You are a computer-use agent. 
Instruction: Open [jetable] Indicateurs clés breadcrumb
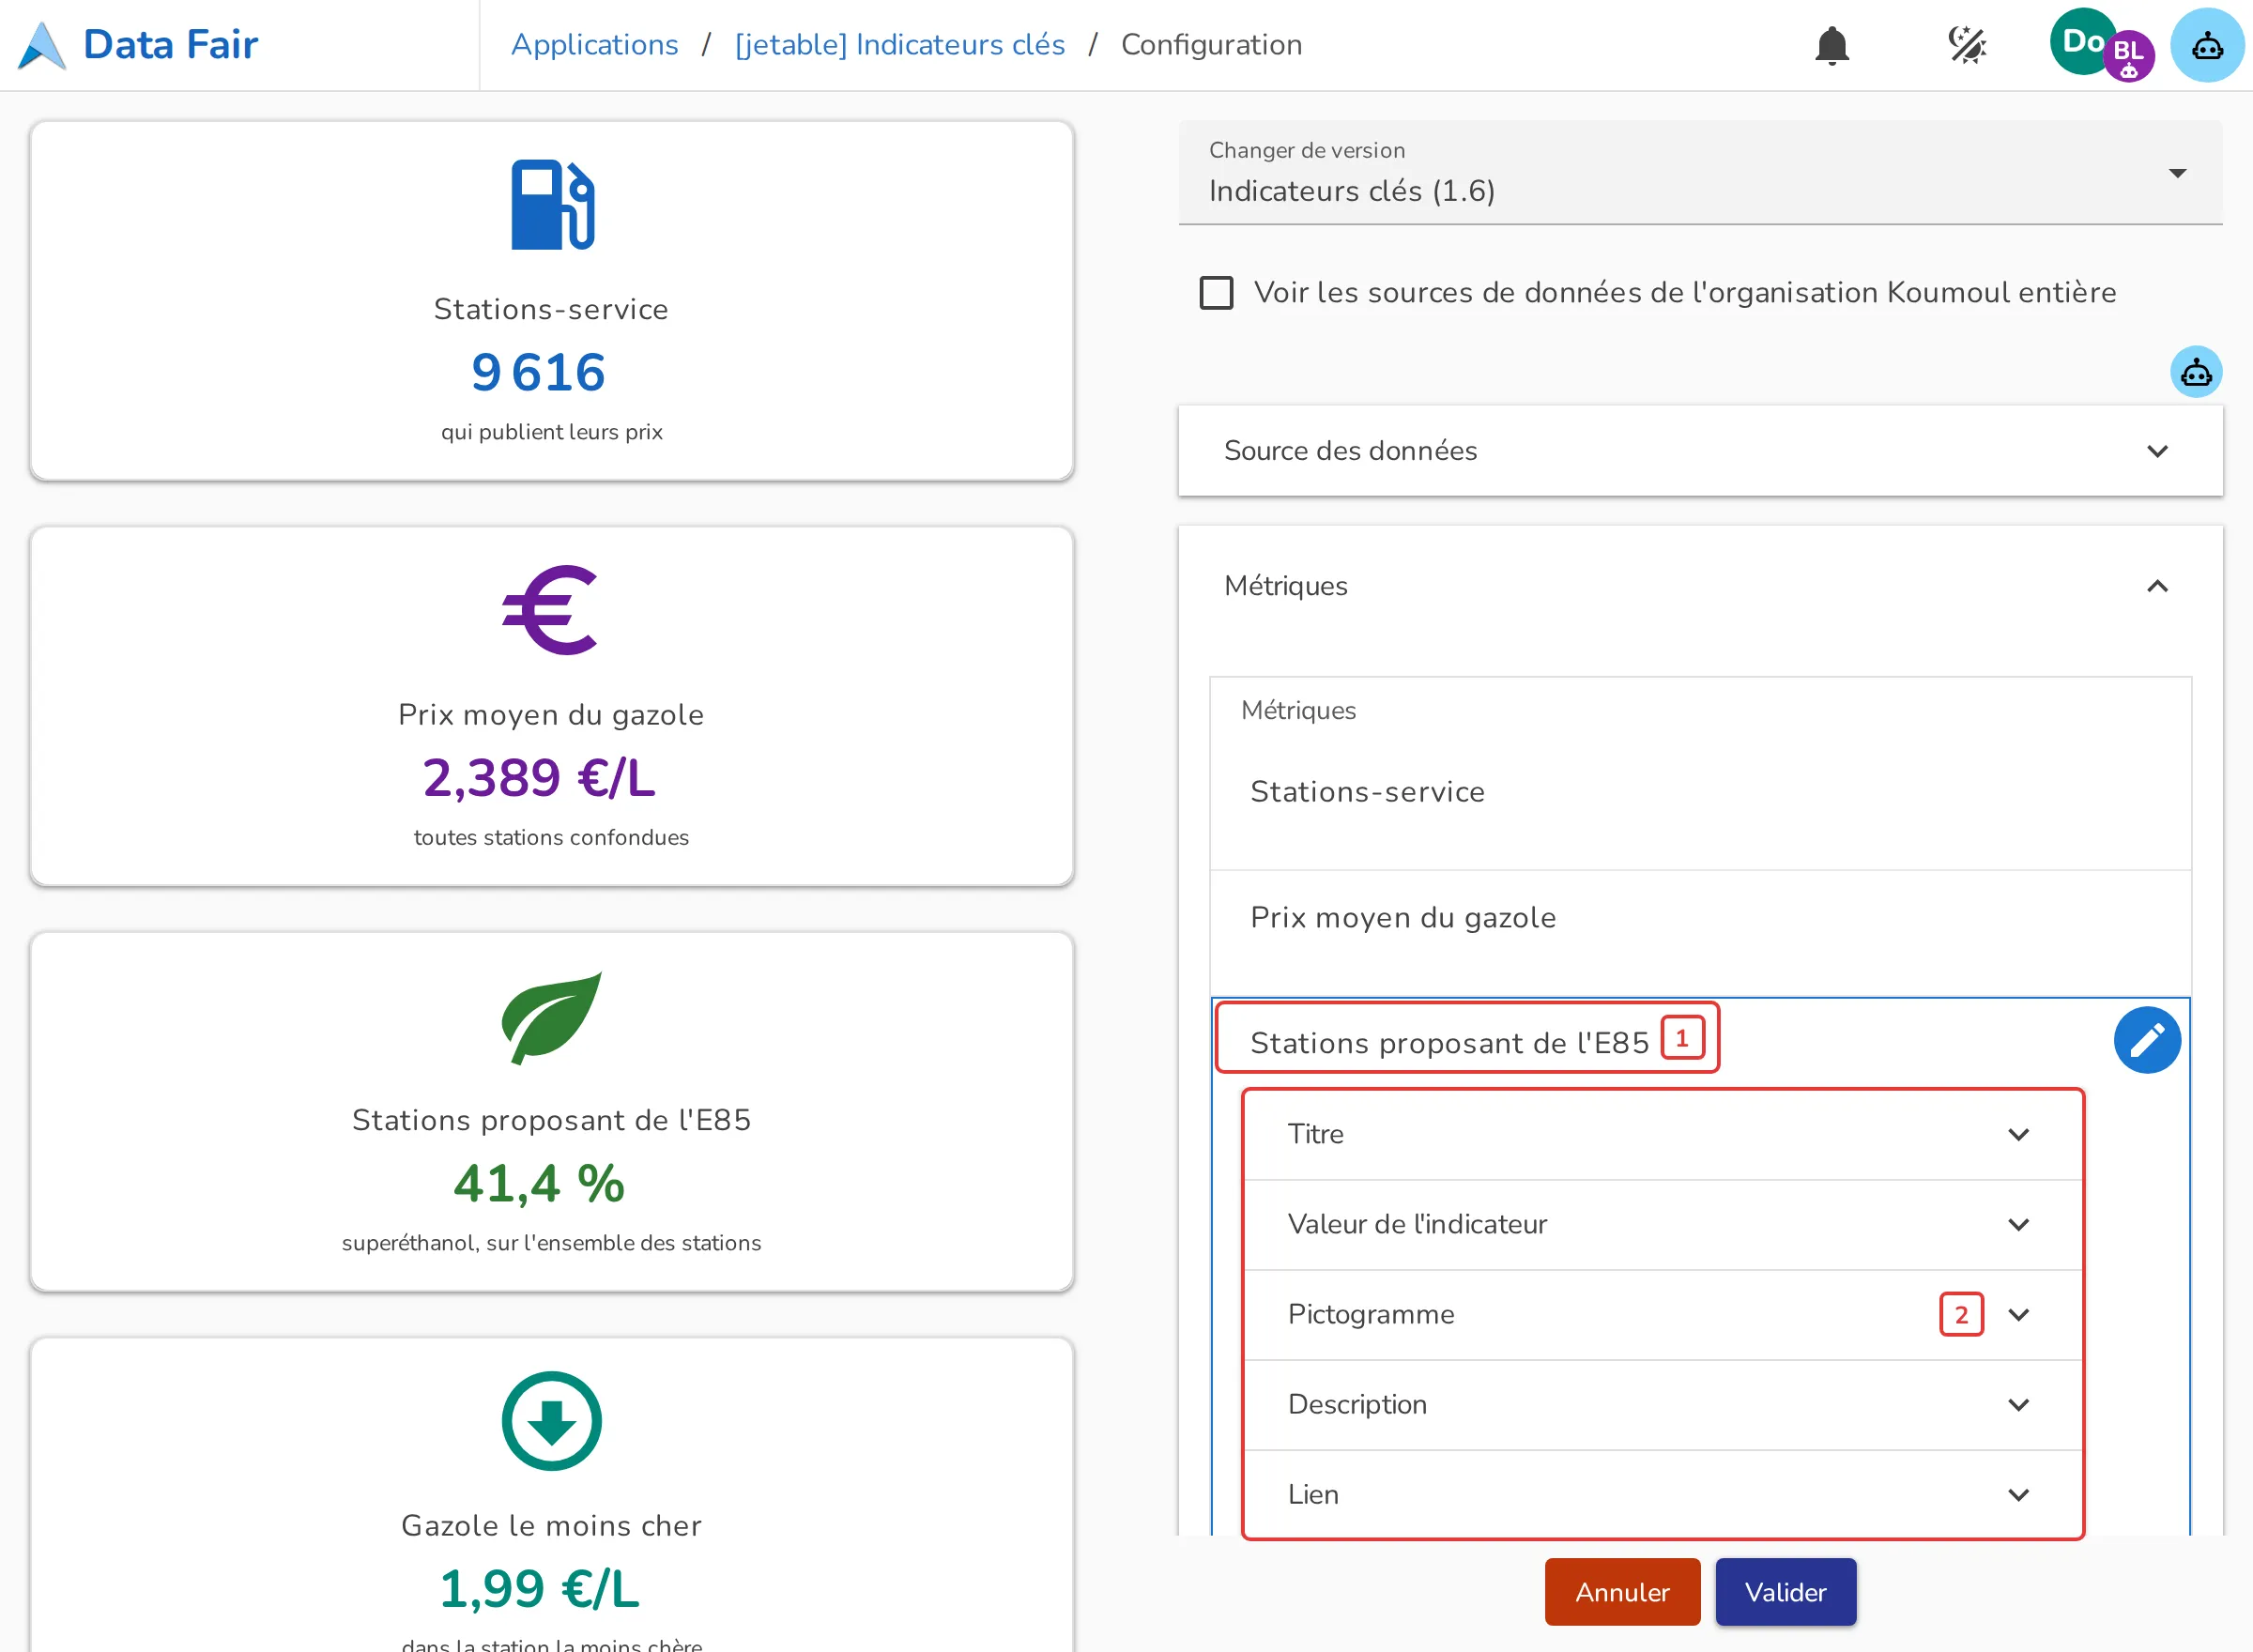tap(899, 45)
